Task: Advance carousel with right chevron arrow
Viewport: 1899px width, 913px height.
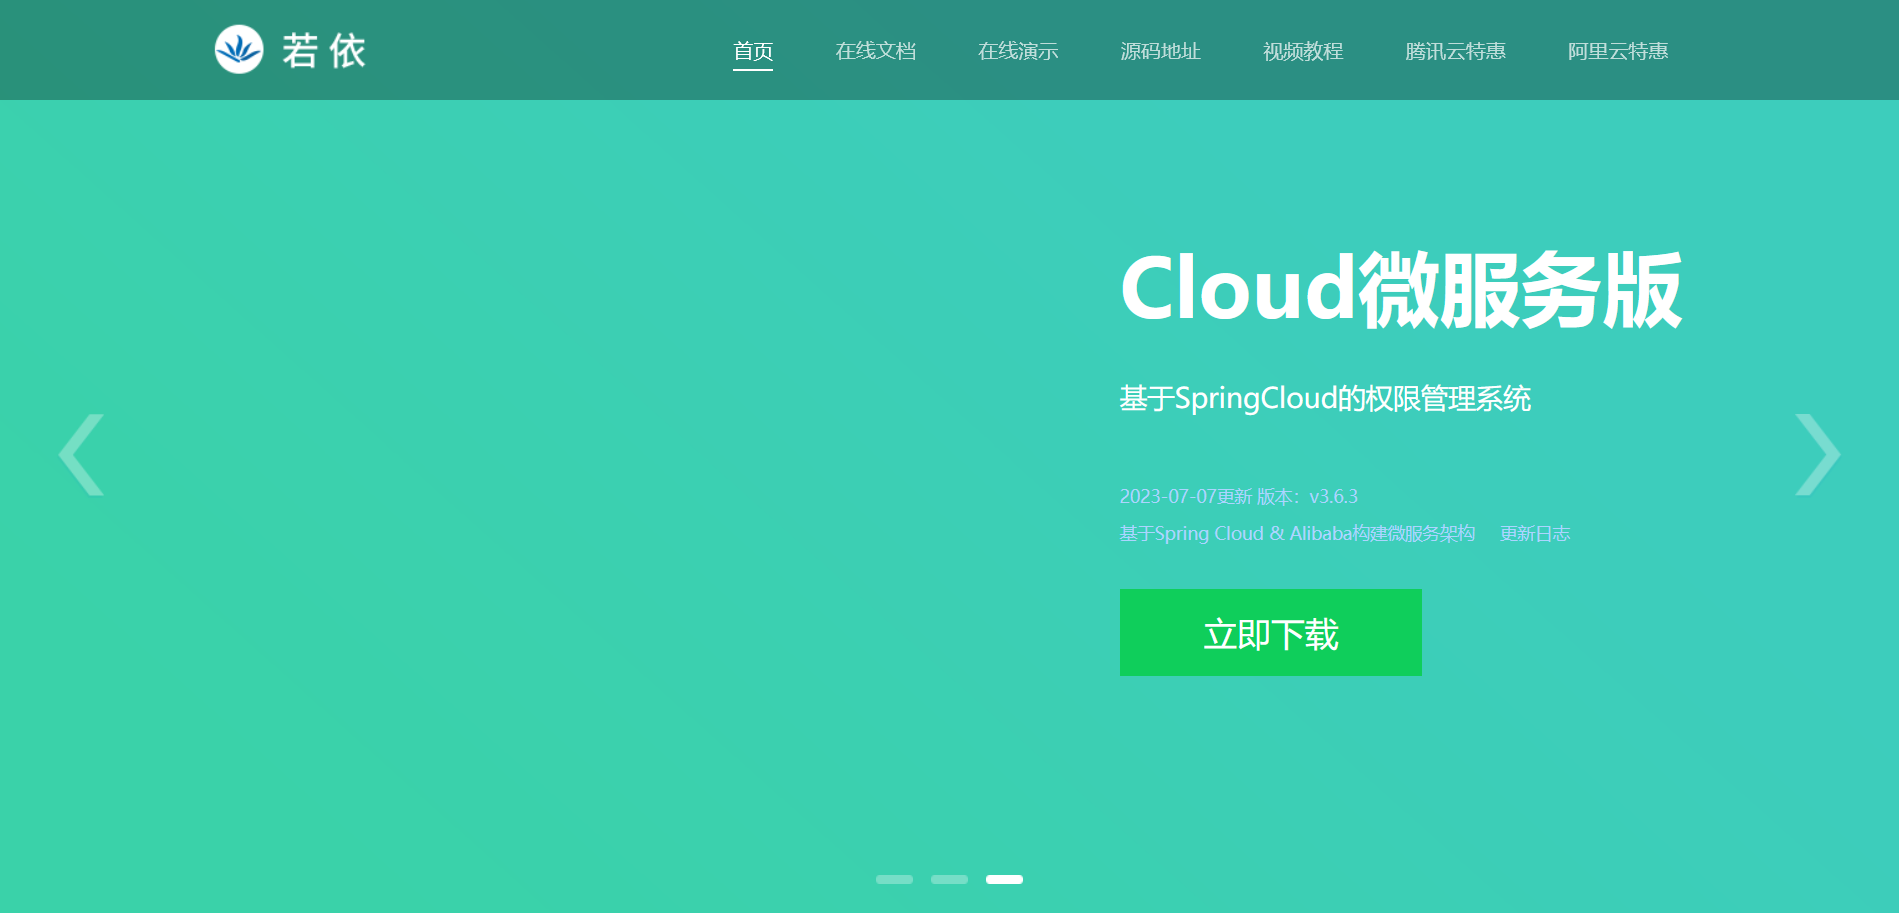Action: 1817,455
